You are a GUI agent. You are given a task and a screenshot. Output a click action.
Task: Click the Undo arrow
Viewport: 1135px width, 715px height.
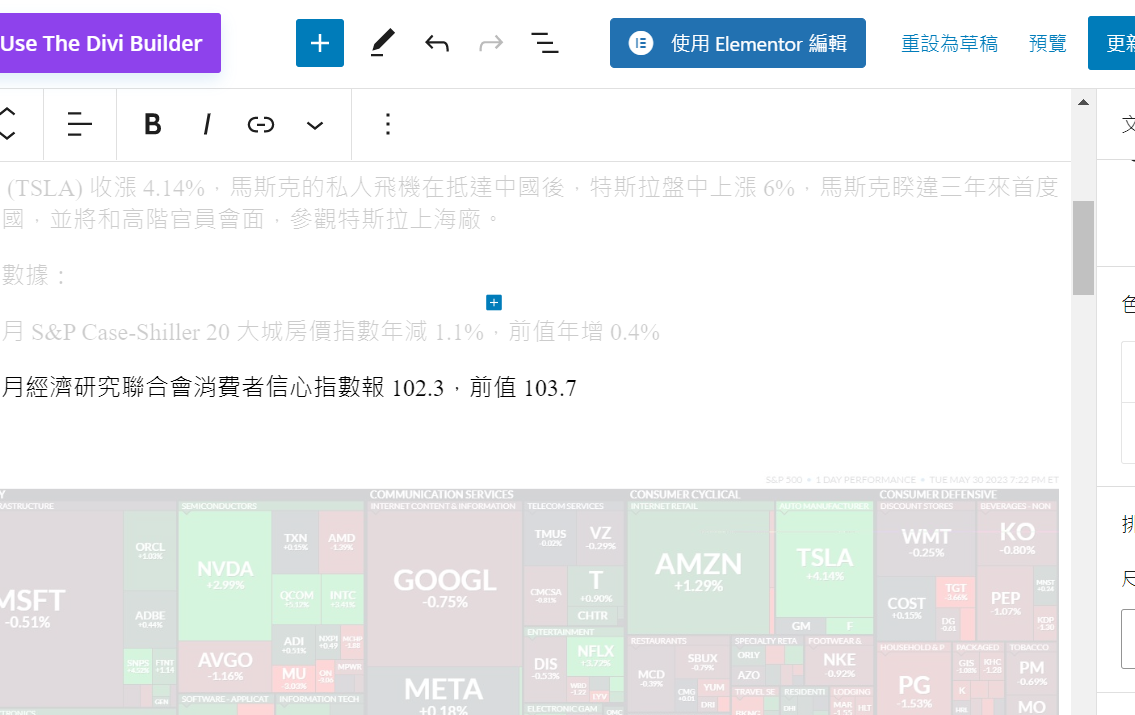437,43
